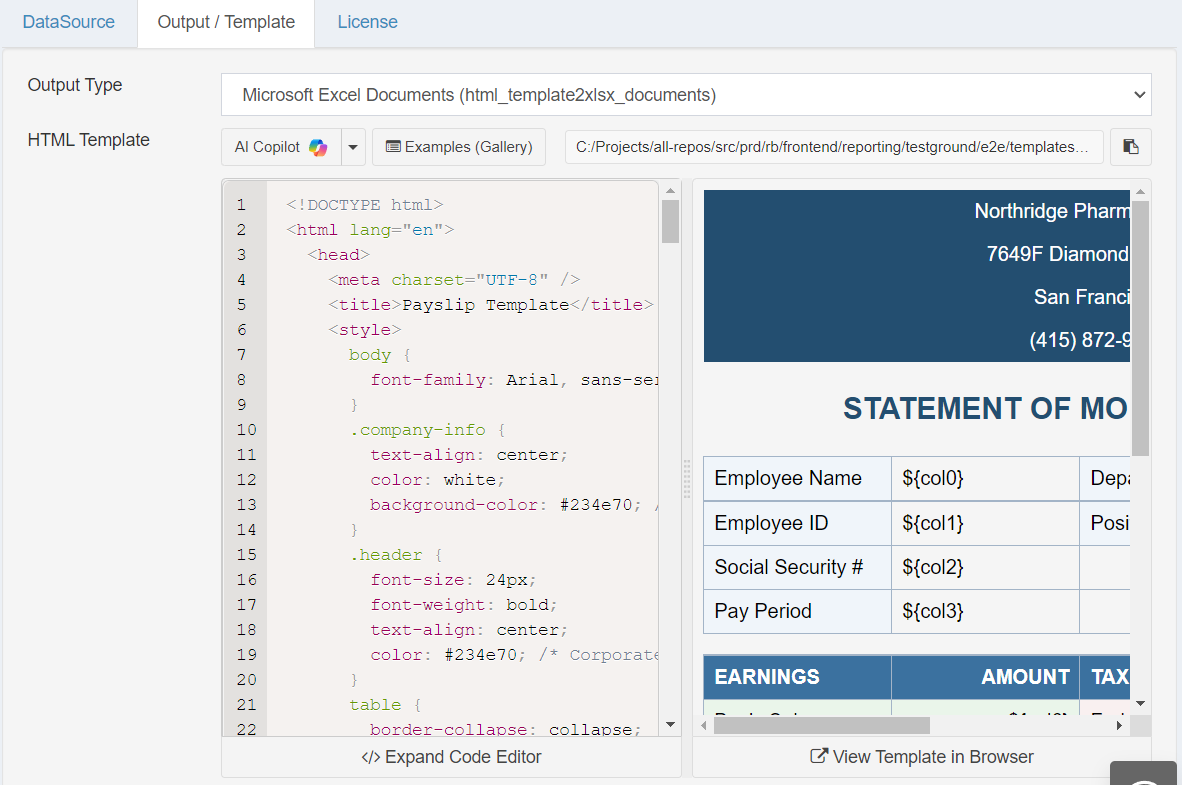This screenshot has width=1182, height=785.
Task: Click the (415) 872 phone line
Action: tap(1079, 340)
